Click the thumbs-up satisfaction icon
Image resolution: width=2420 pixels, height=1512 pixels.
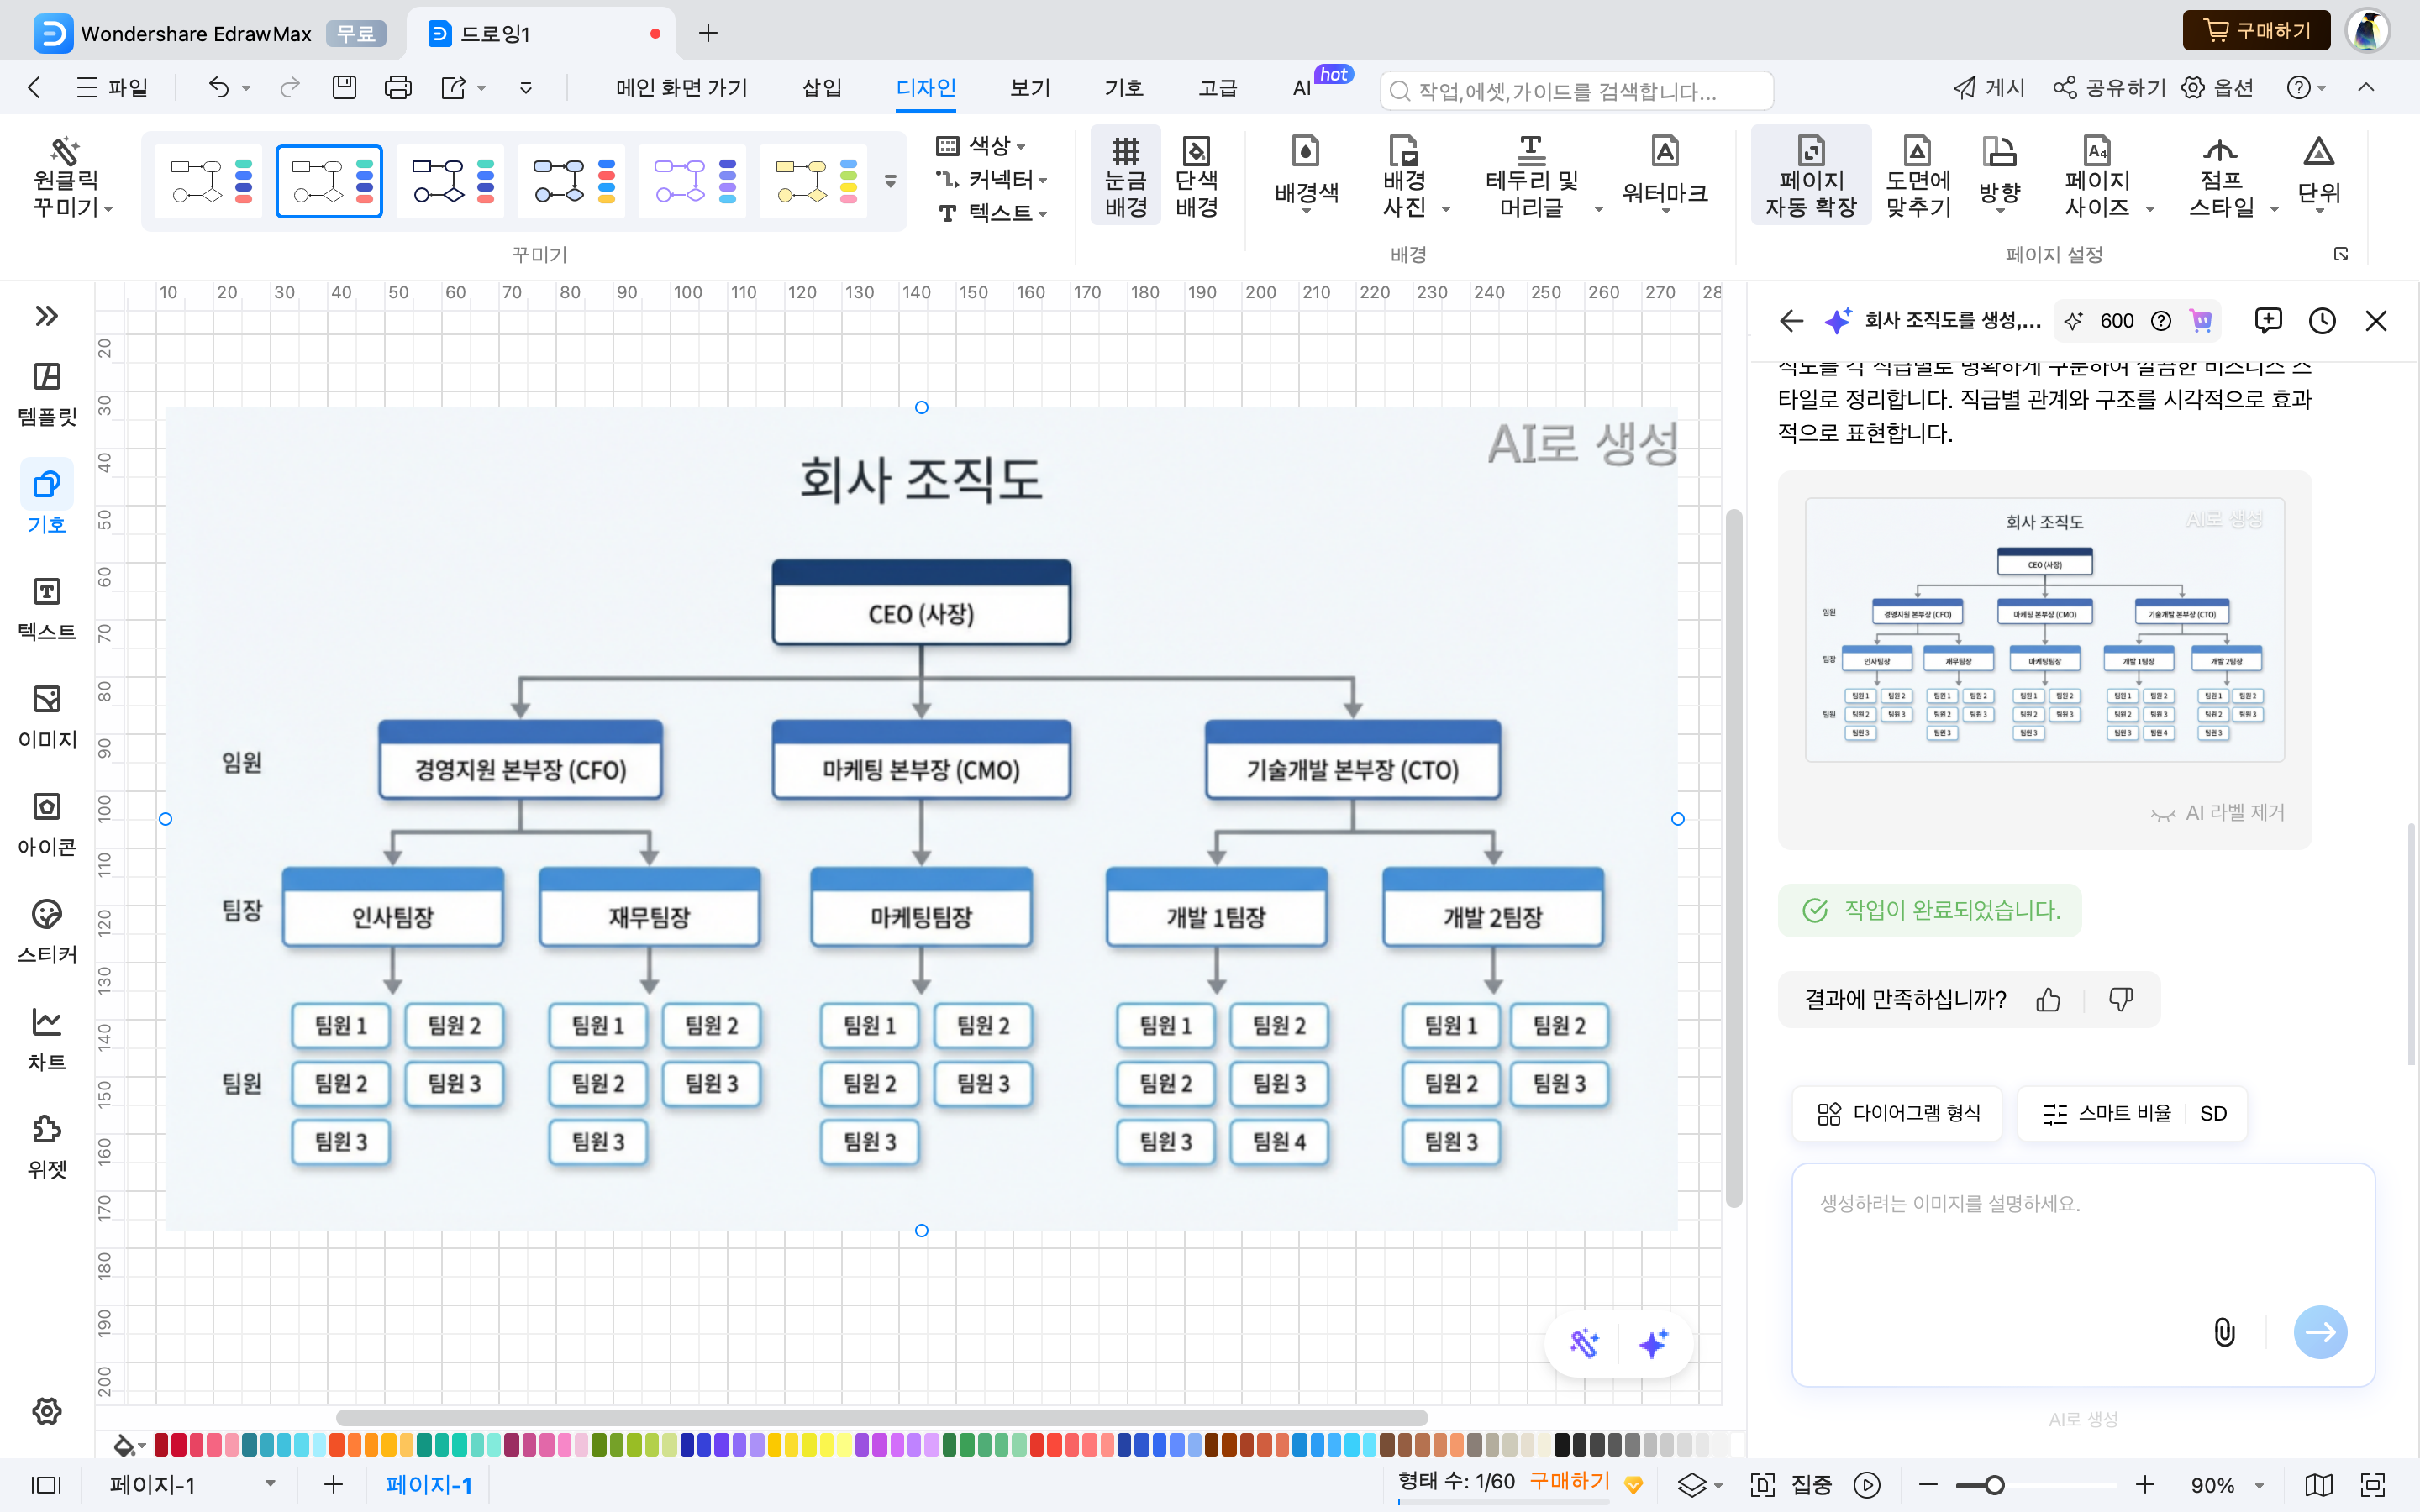point(2048,999)
